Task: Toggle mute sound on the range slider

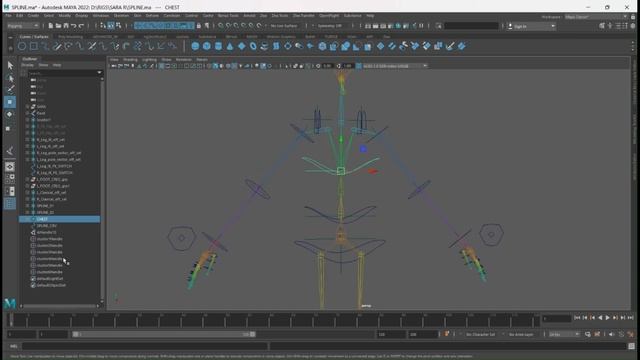Action: (x=611, y=334)
